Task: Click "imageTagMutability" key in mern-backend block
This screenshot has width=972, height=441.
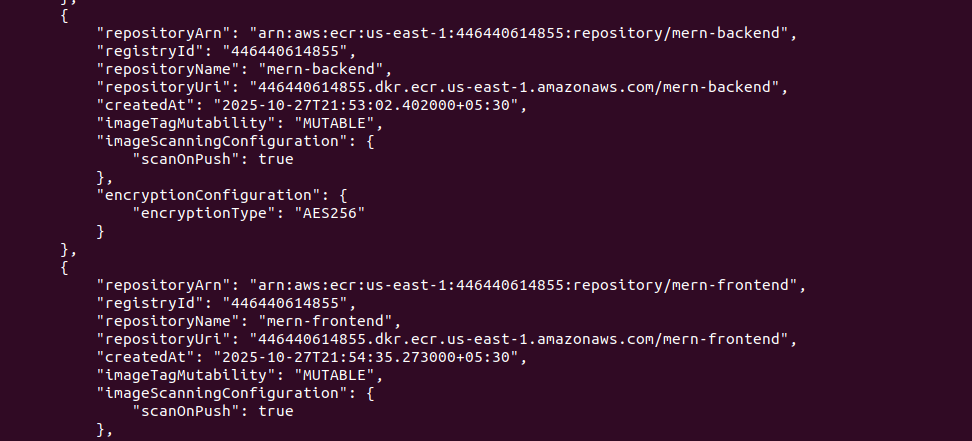Action: point(186,124)
